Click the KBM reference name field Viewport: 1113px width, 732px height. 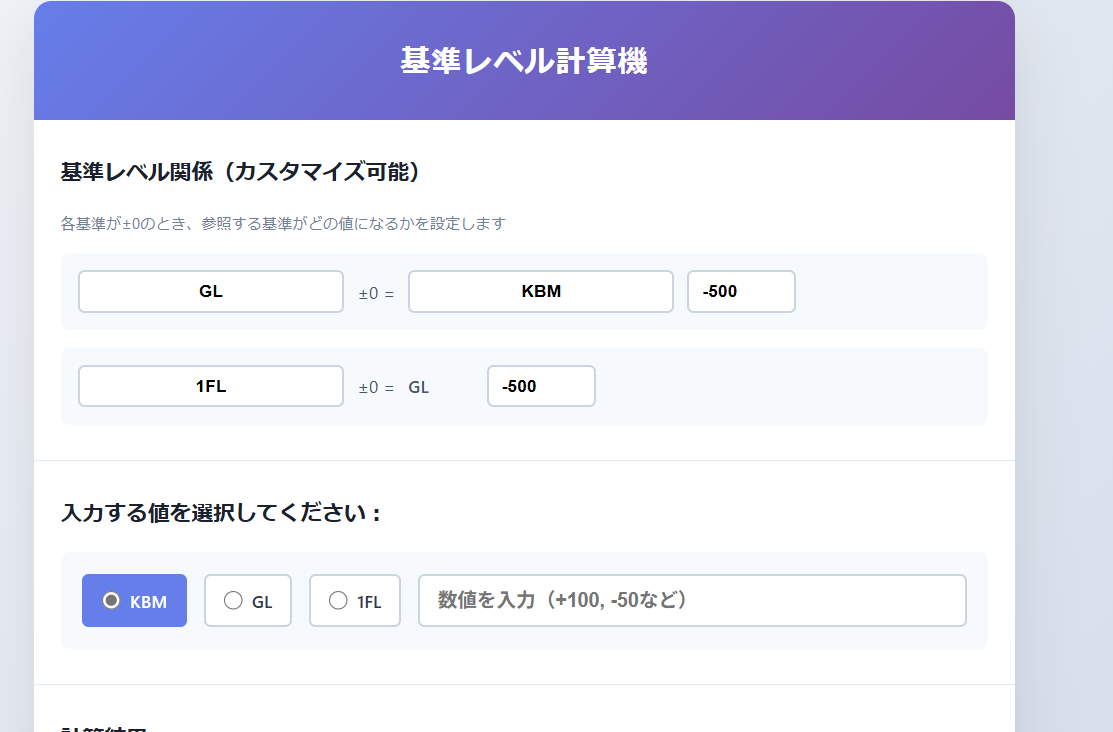coord(541,292)
